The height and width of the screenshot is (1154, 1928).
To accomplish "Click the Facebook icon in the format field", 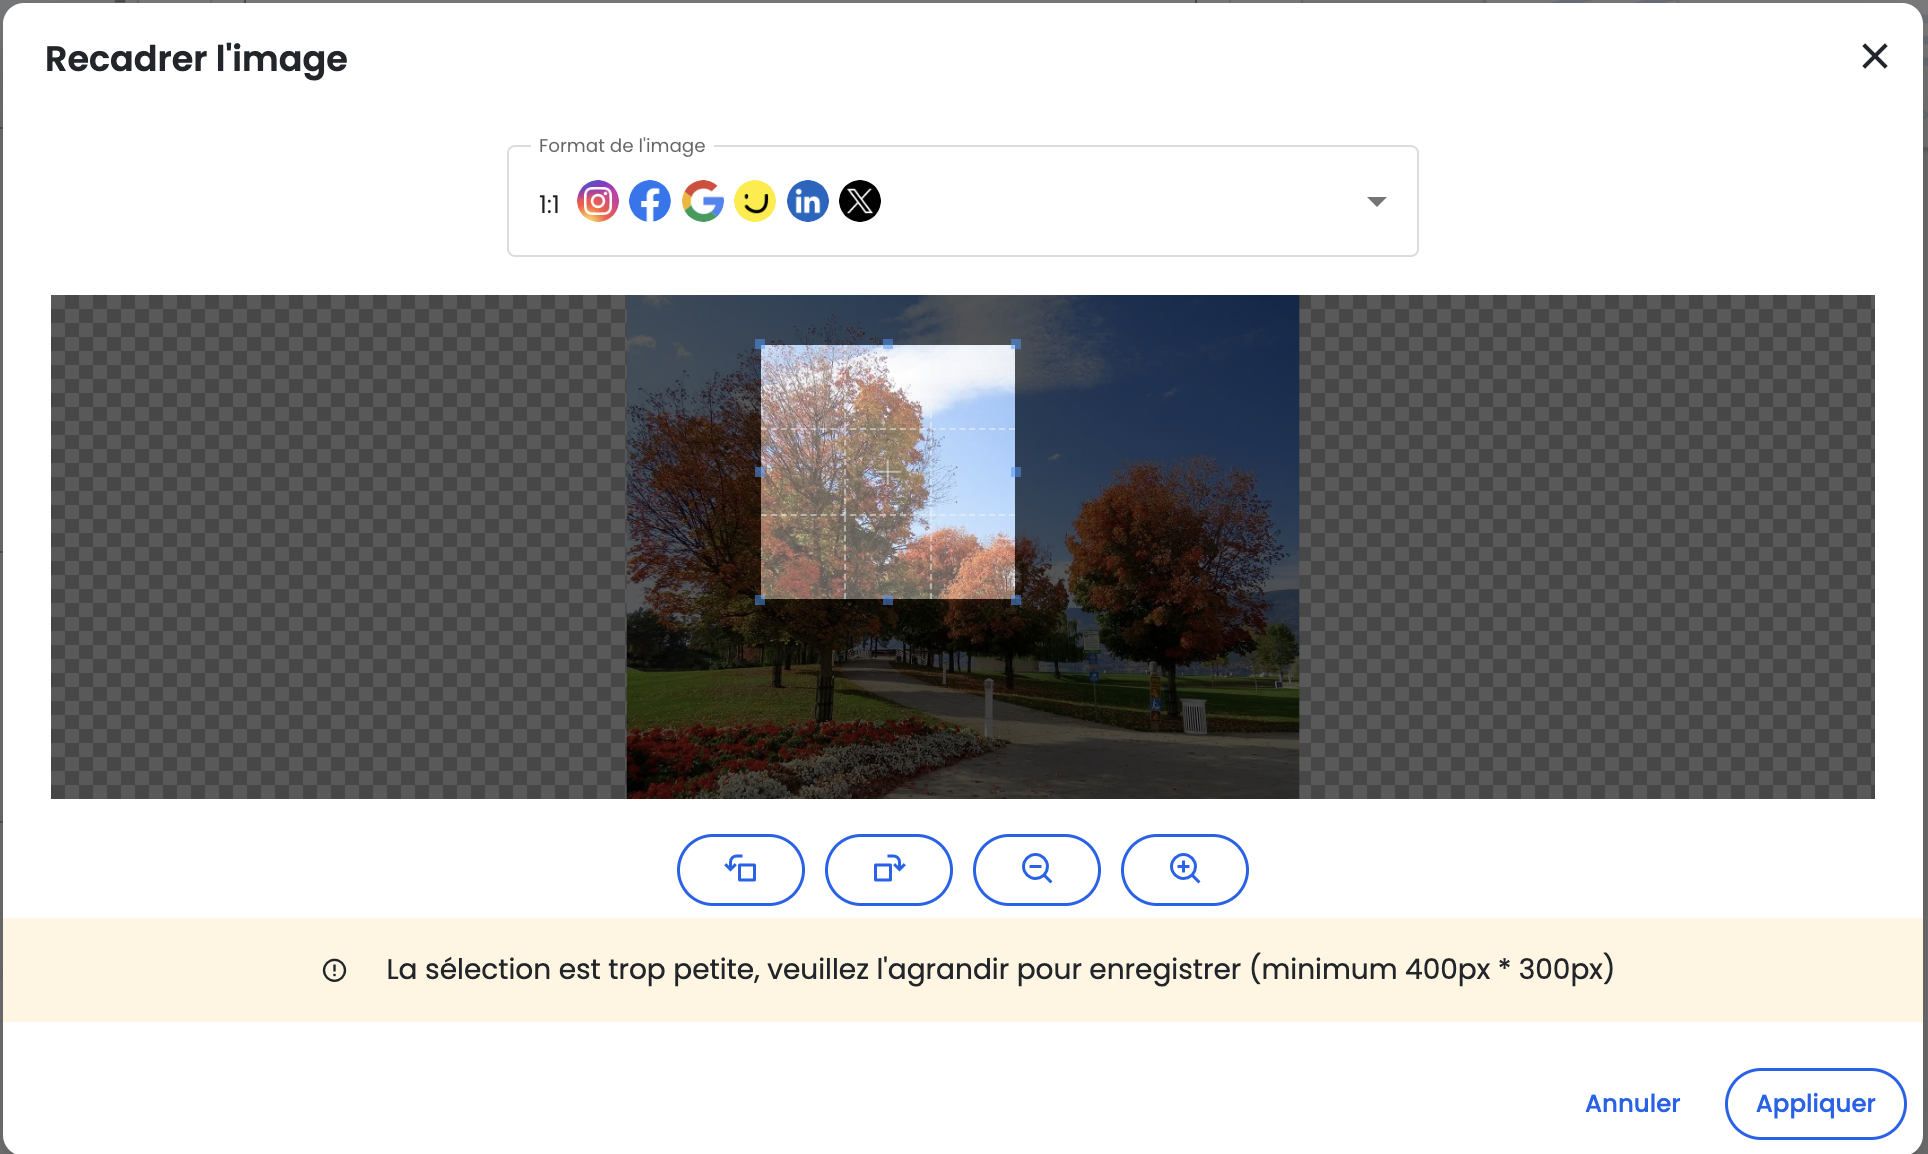I will click(x=650, y=202).
